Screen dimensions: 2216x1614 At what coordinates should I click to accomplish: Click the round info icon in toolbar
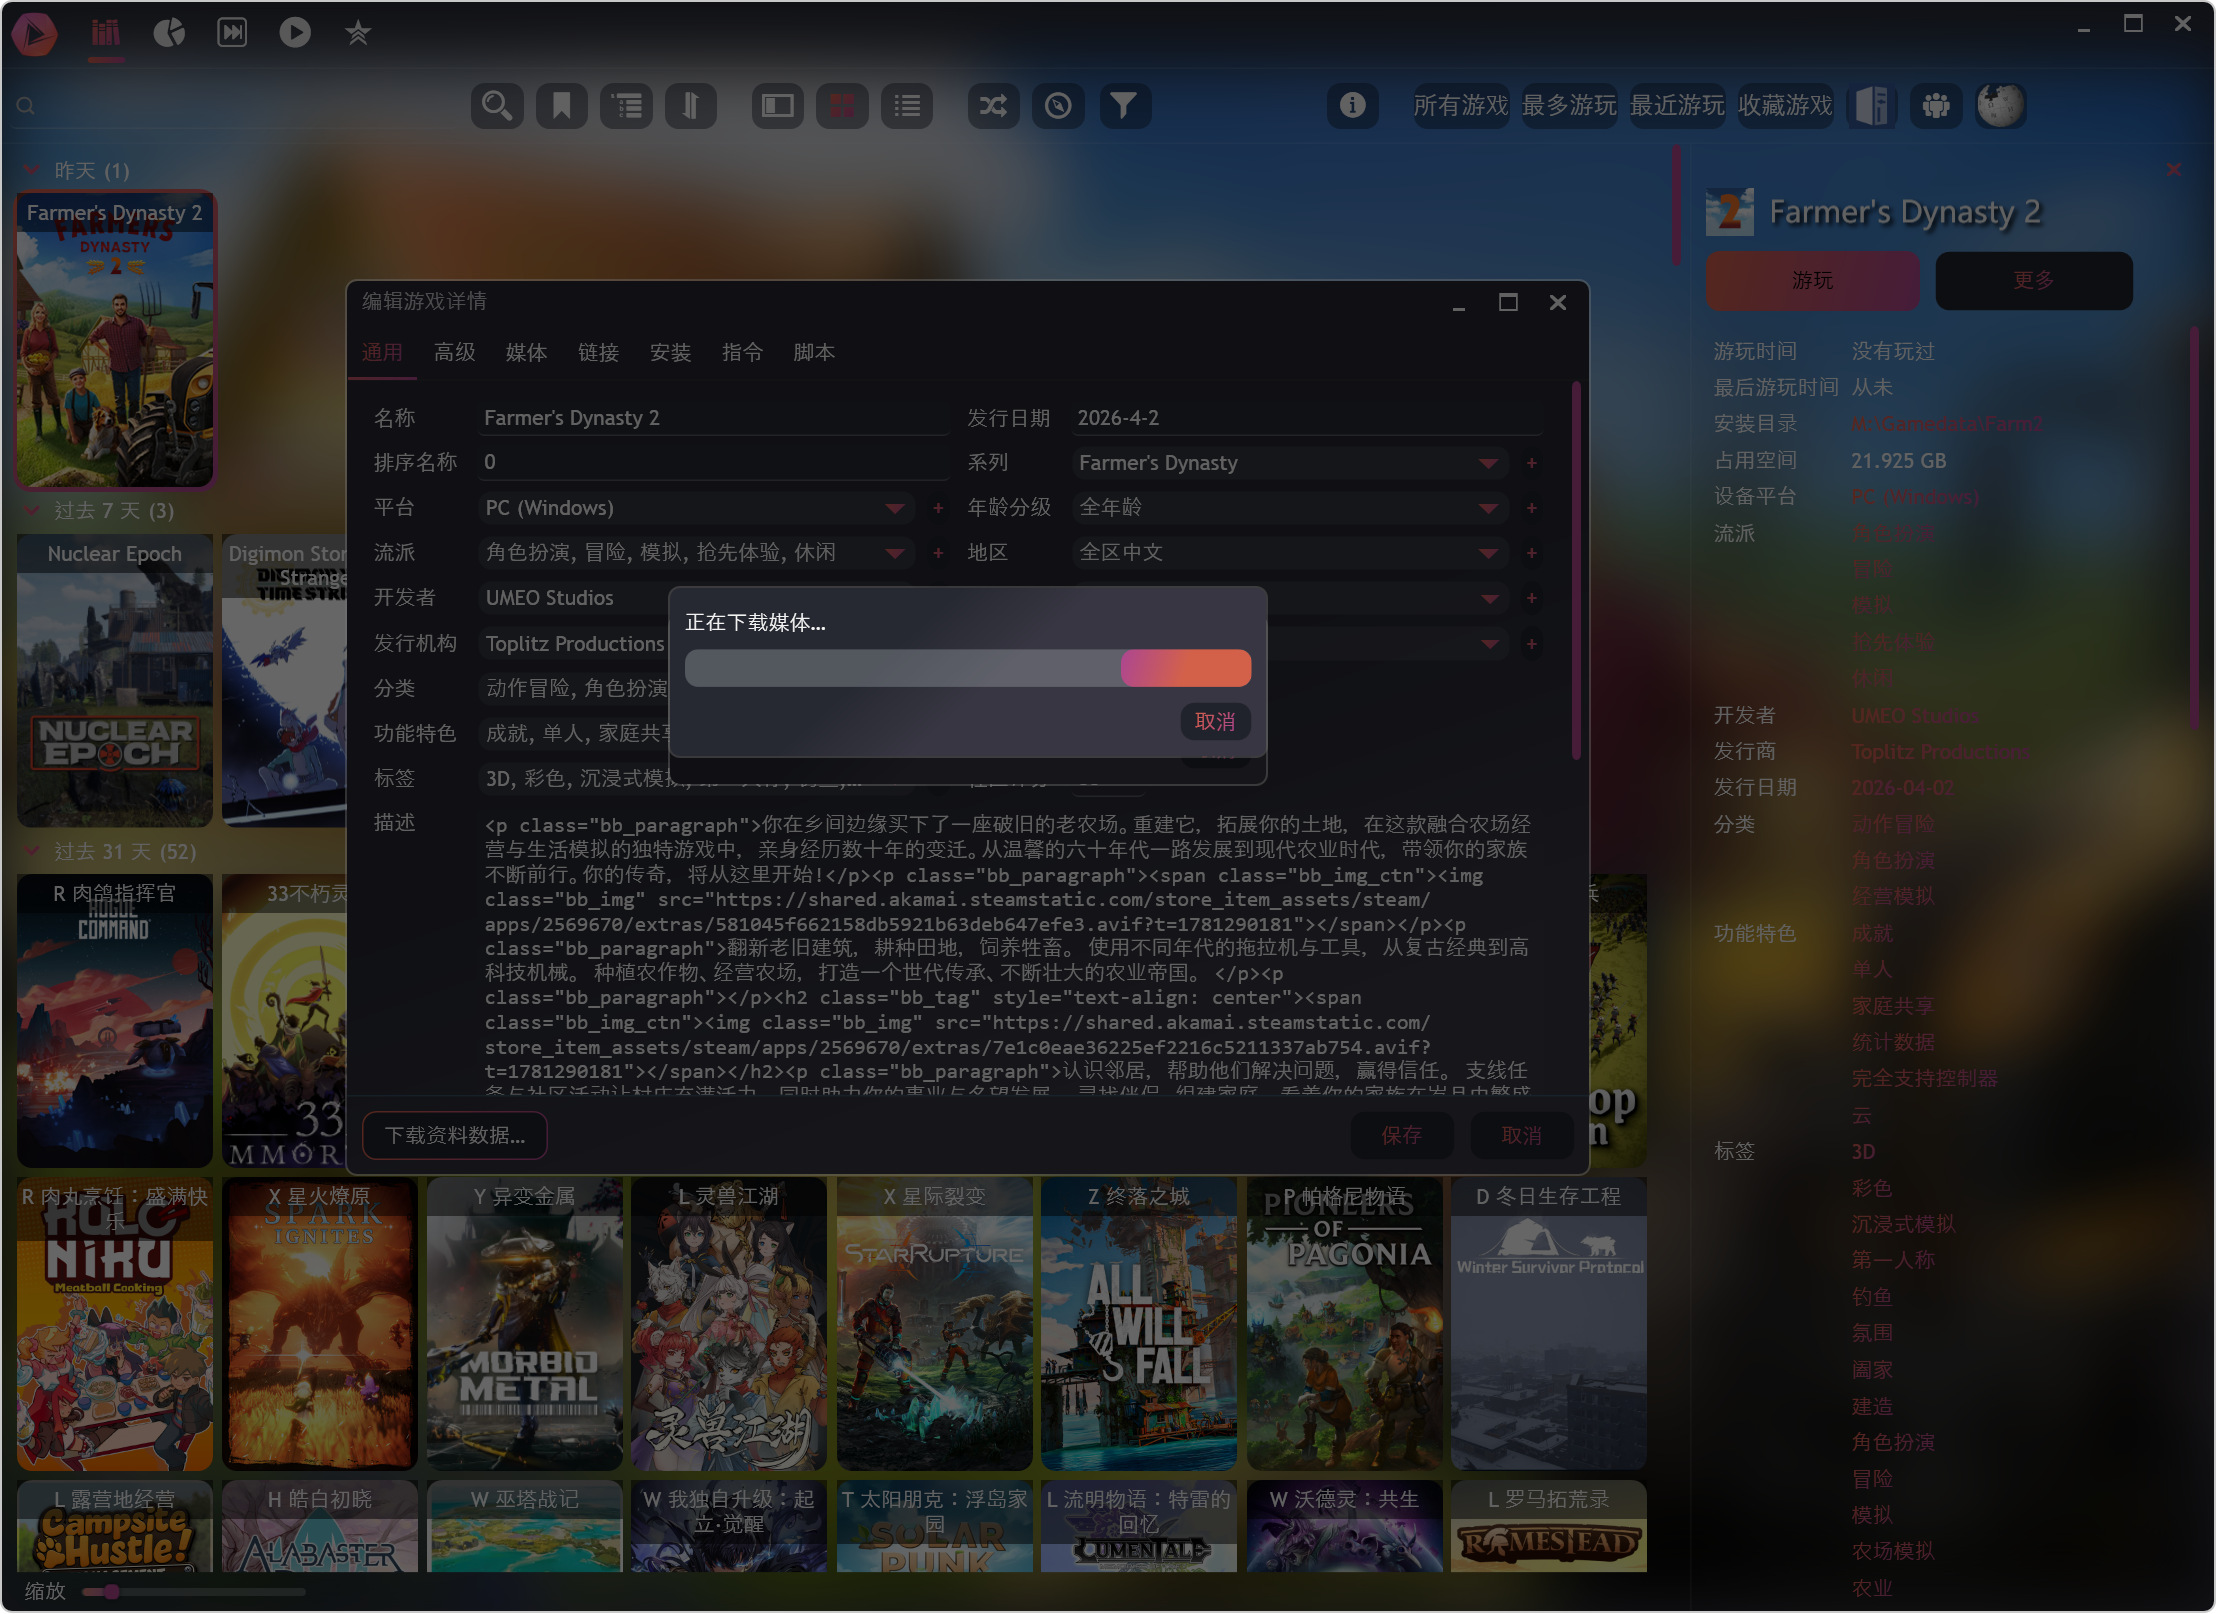(1352, 105)
